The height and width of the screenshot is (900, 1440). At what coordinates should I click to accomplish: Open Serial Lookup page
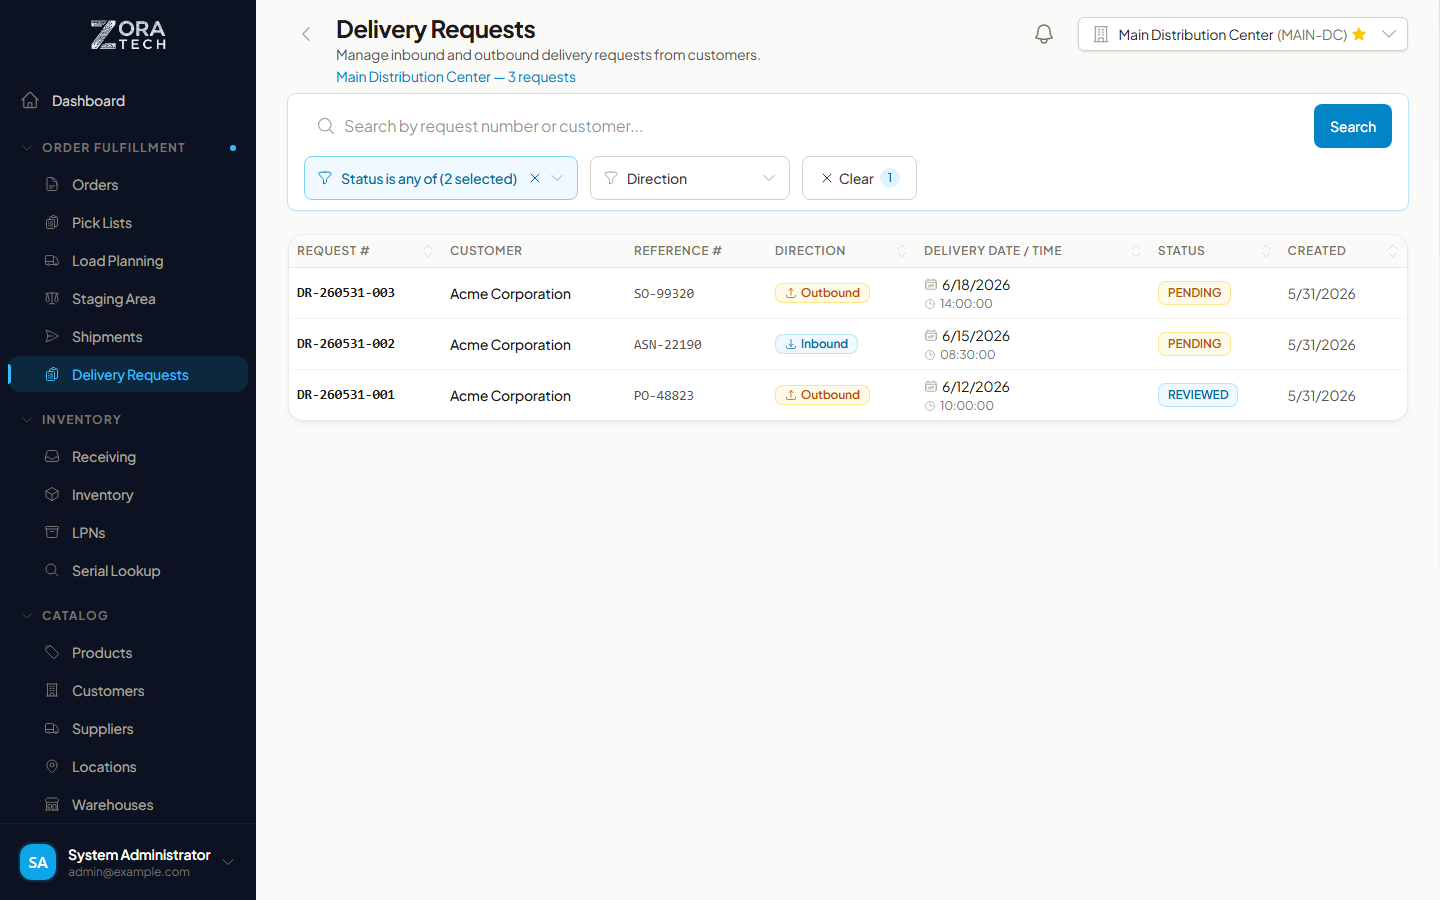pyautogui.click(x=128, y=570)
